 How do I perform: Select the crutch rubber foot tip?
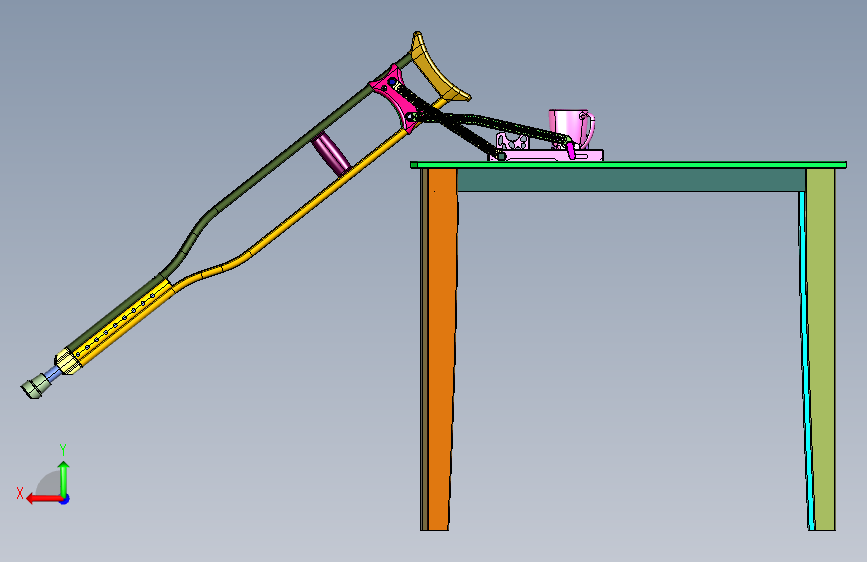(35, 386)
